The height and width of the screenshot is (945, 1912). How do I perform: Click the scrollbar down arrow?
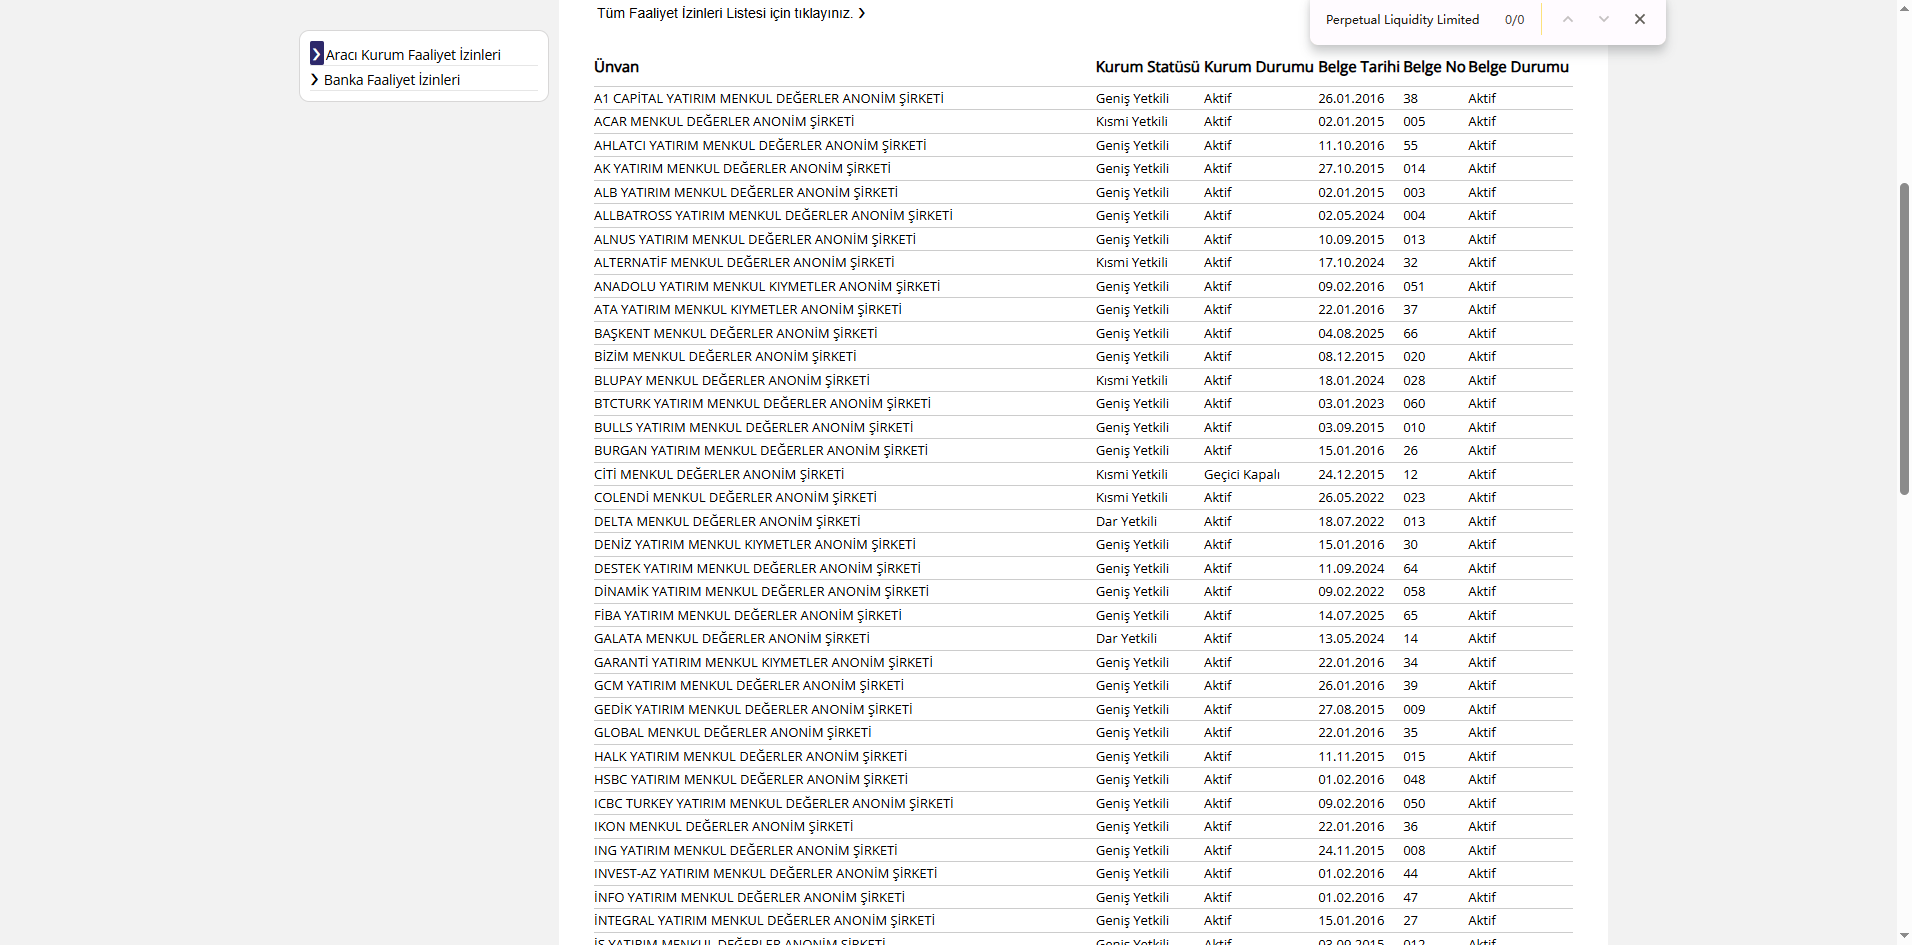tap(1904, 936)
